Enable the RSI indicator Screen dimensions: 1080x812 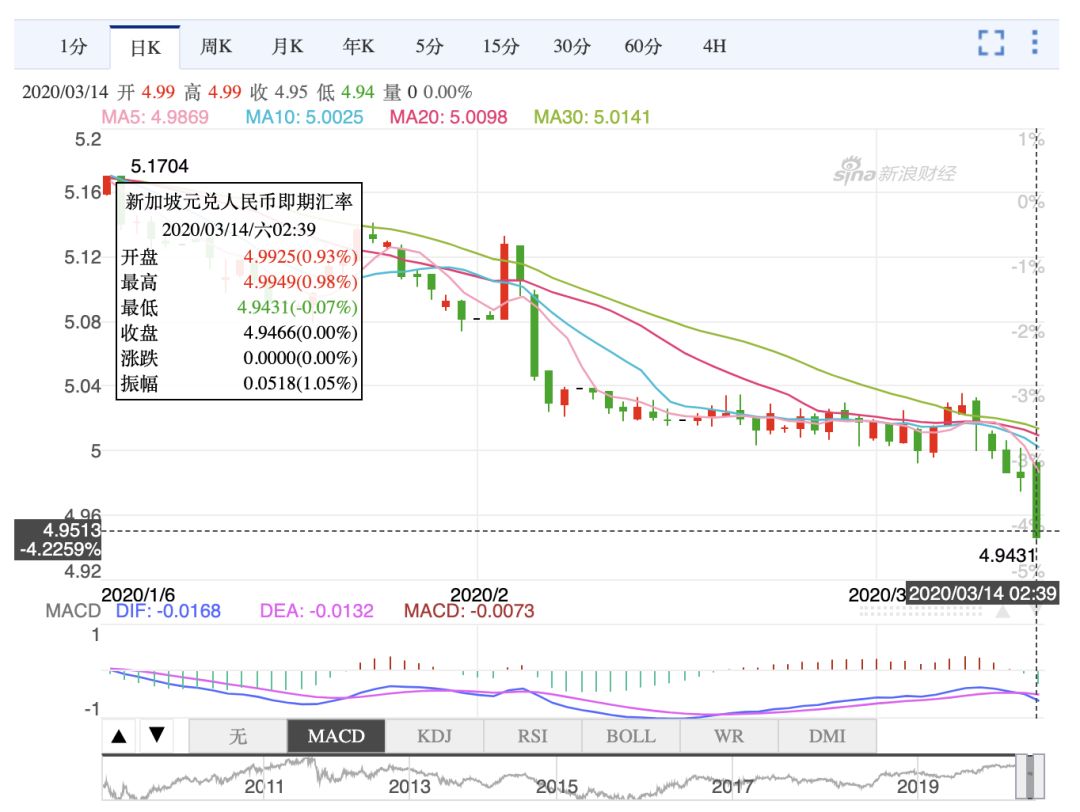[532, 737]
